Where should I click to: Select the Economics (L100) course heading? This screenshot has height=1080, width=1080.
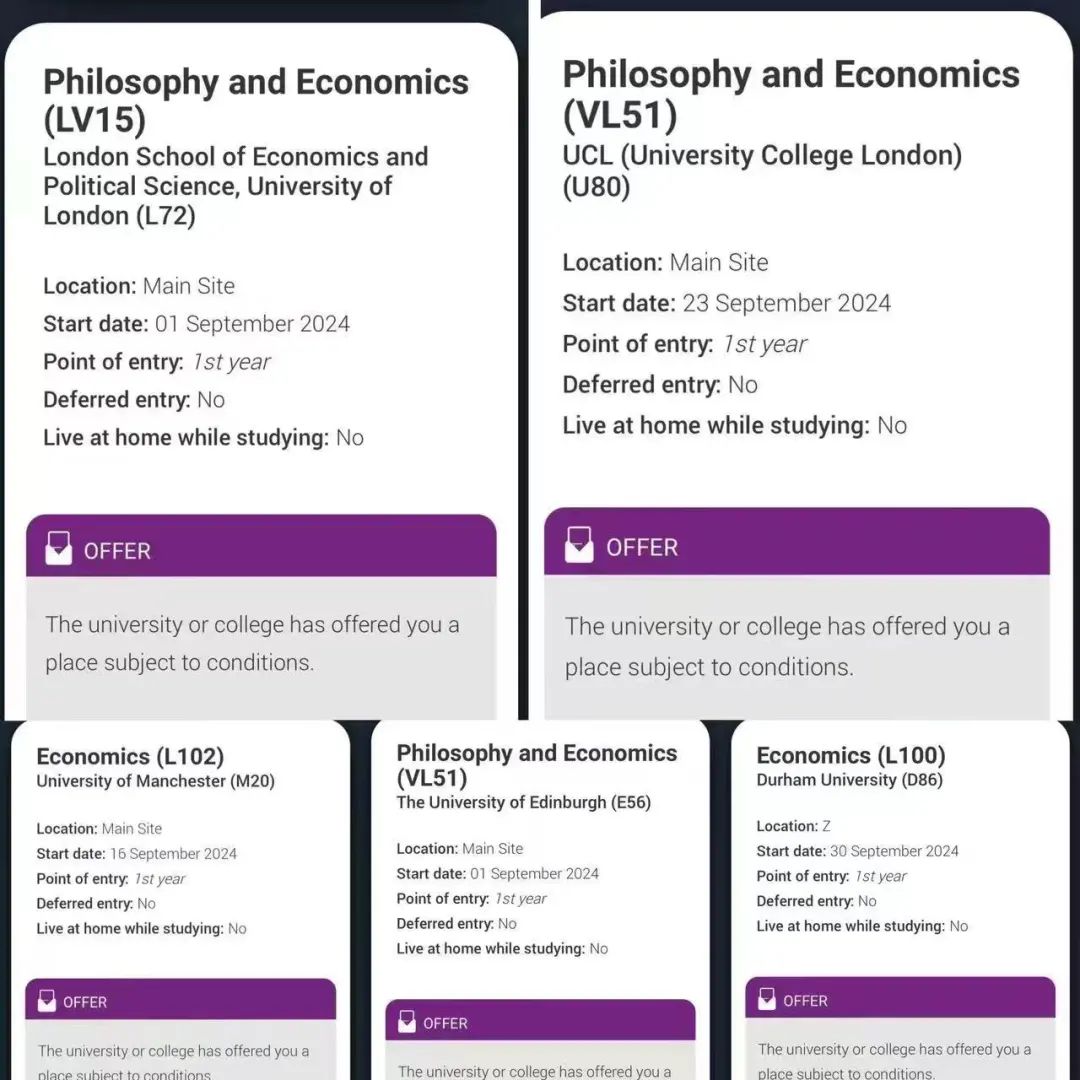coord(850,756)
